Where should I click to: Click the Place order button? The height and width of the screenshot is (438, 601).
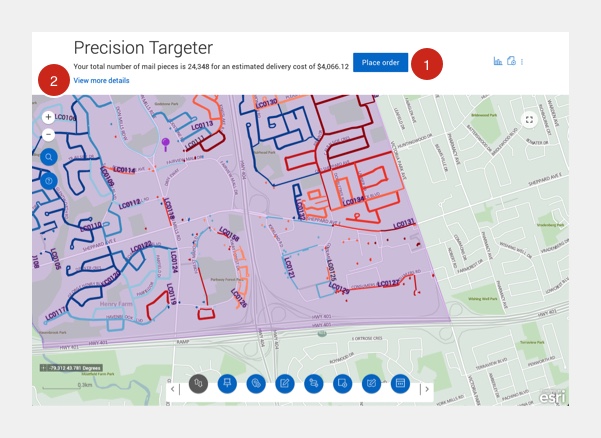(380, 62)
